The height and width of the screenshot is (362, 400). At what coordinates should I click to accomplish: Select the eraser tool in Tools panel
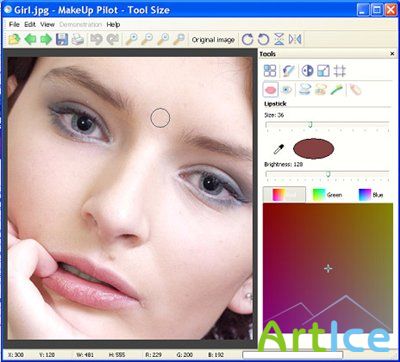click(x=355, y=90)
